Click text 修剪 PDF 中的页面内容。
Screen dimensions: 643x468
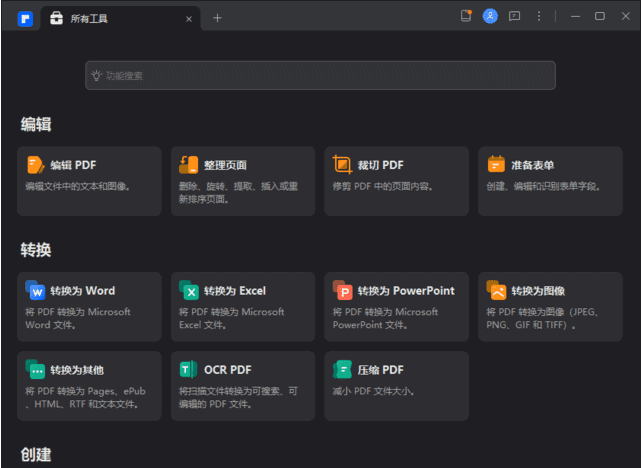pos(382,187)
